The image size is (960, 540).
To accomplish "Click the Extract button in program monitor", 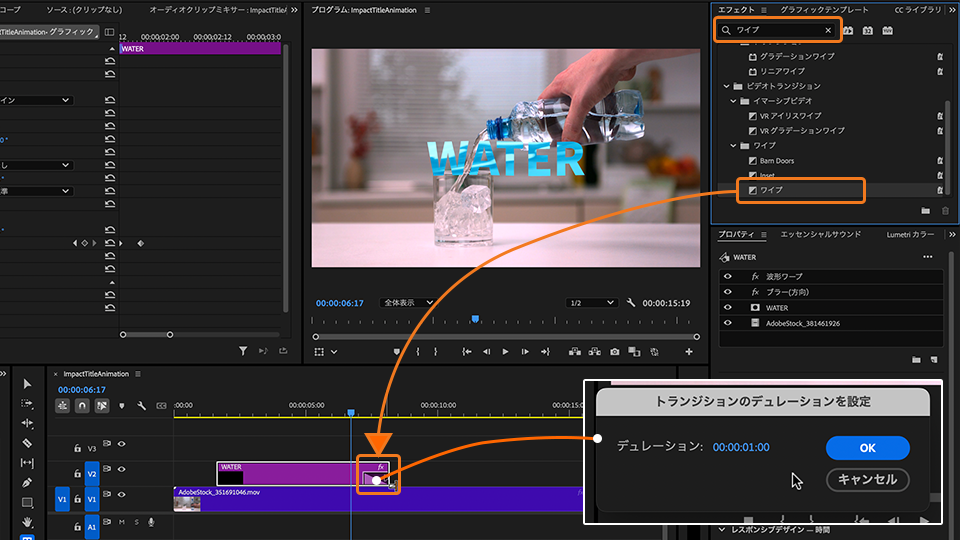I will (x=594, y=351).
